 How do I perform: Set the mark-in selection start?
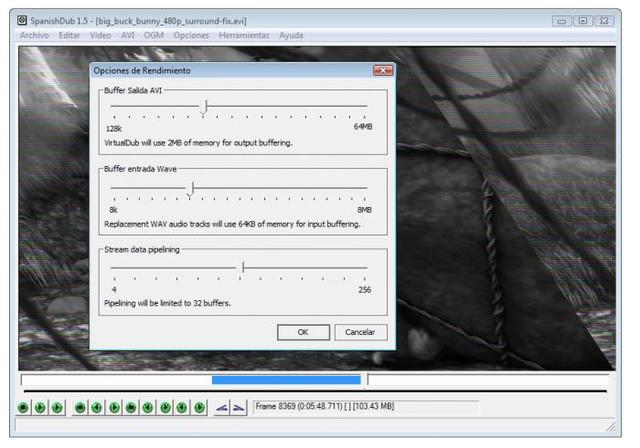tap(222, 407)
